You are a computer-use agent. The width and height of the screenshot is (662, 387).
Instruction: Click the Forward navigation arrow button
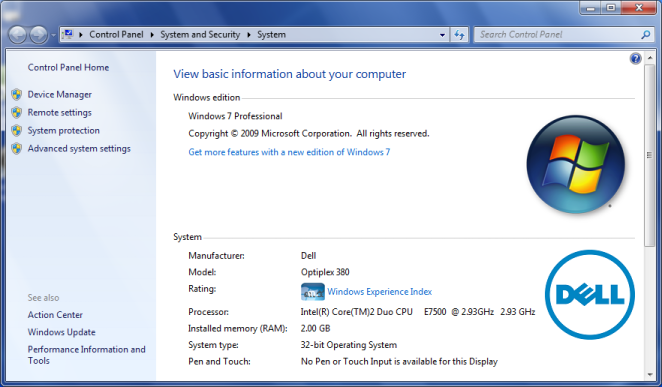(x=38, y=35)
